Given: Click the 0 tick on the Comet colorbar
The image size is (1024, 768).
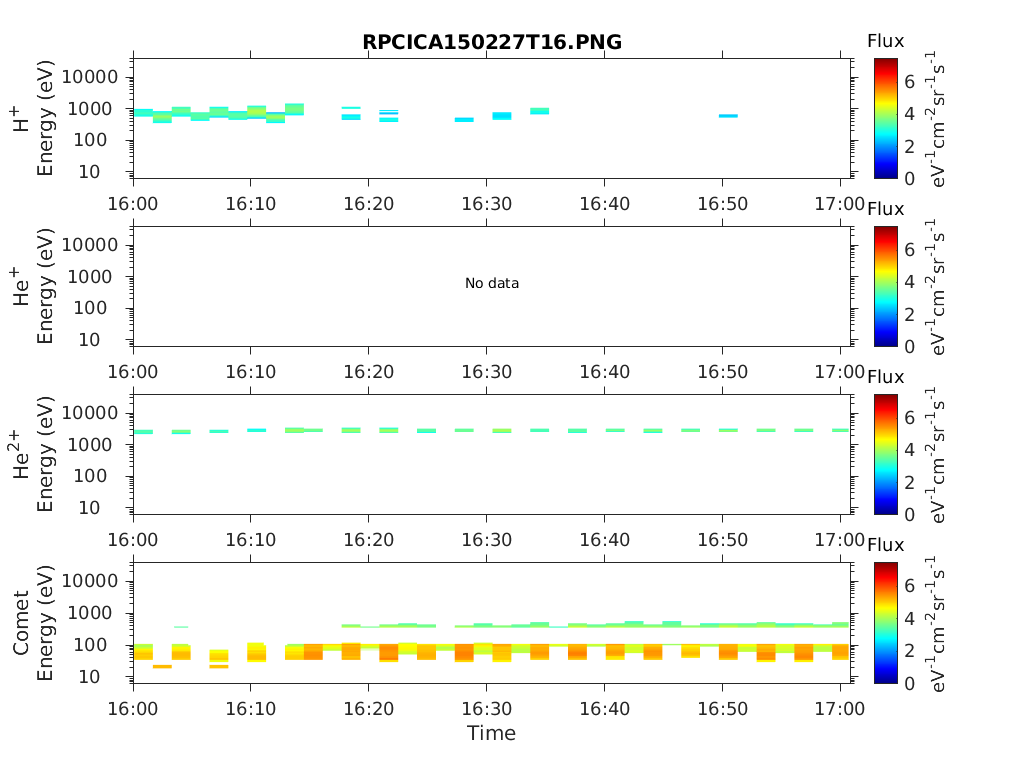Looking at the screenshot, I should point(909,683).
